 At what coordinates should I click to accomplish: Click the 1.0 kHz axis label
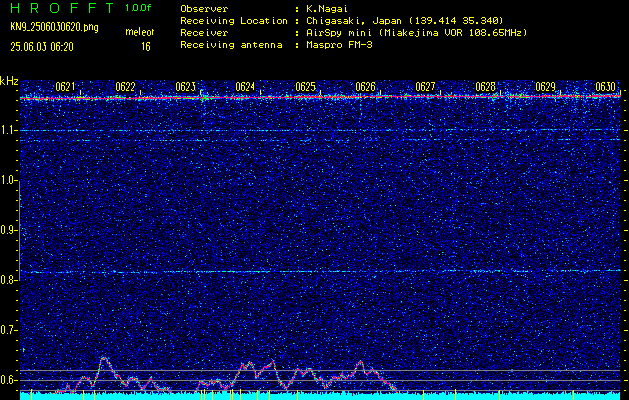coord(8,180)
